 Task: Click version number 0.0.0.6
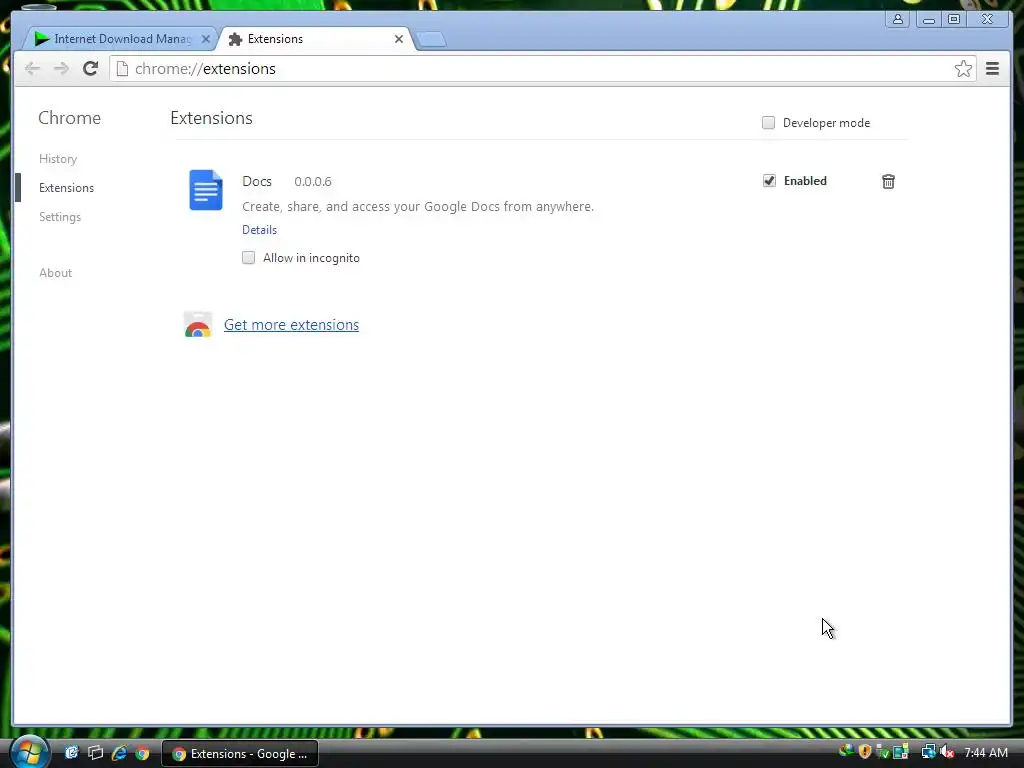pos(313,182)
